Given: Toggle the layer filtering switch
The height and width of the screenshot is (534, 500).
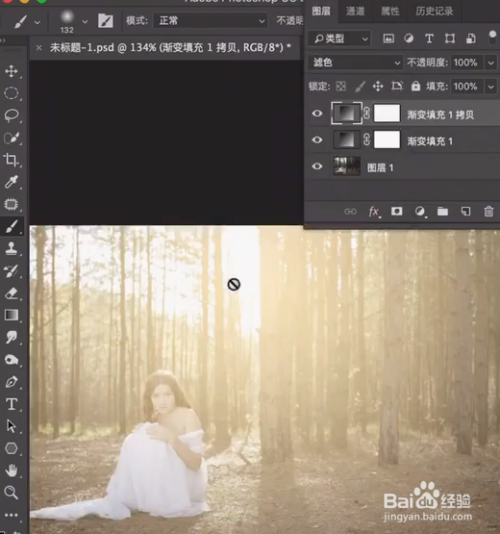Looking at the screenshot, I should 493,37.
